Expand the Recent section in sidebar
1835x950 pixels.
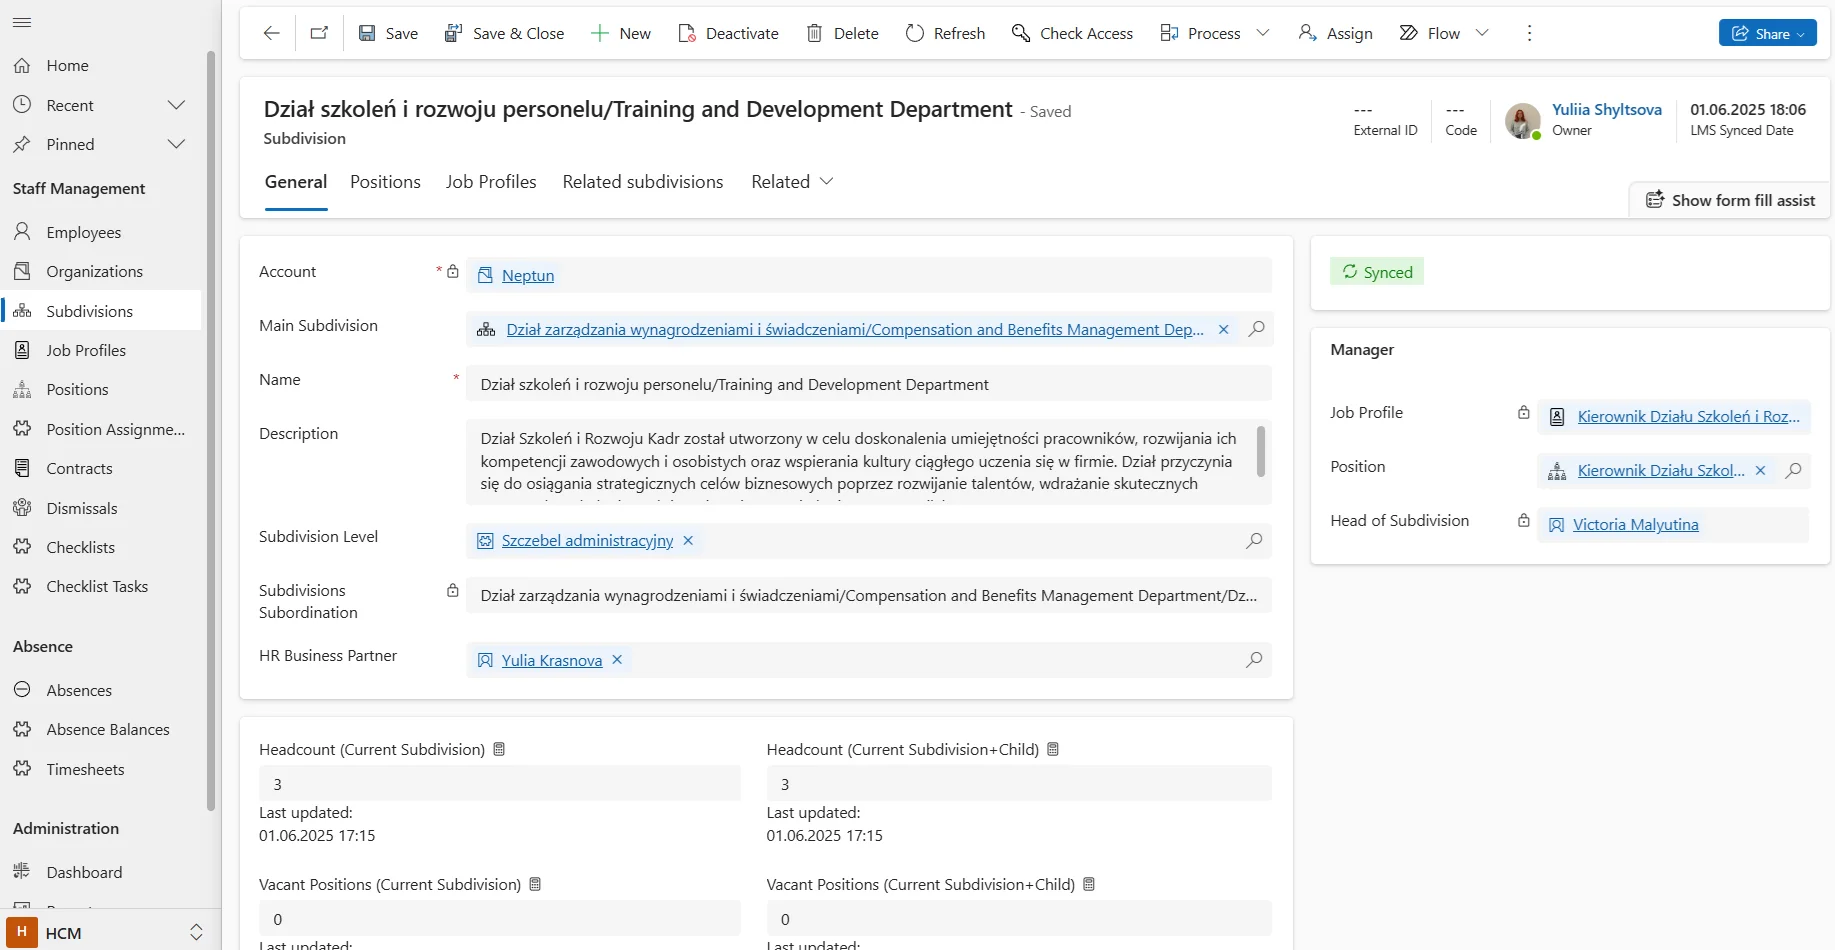pyautogui.click(x=176, y=105)
